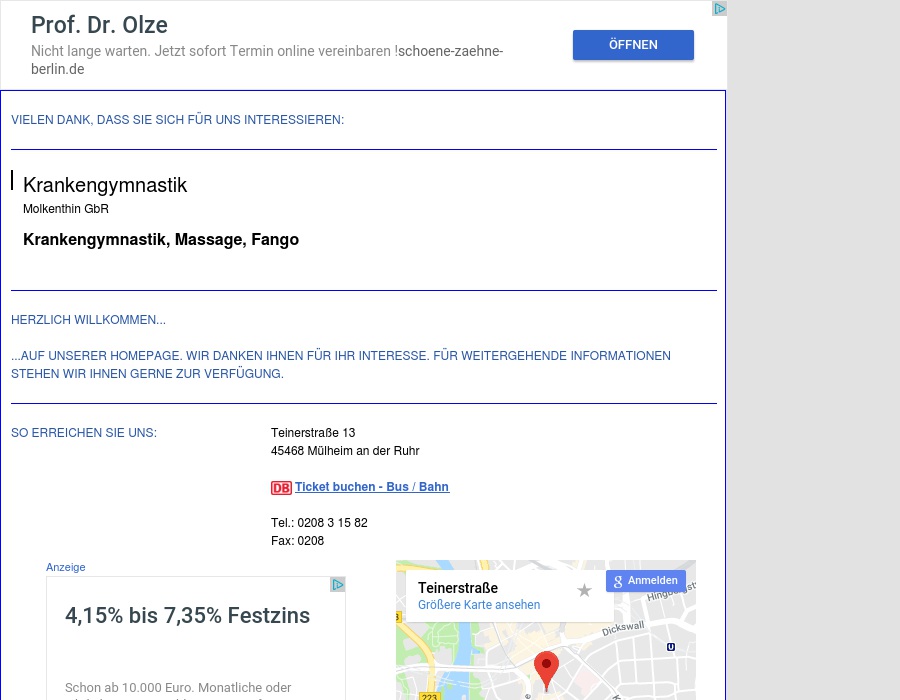Click the Schon ab 10.000 Euro ad text
Viewport: 900px width, 700px height.
[x=178, y=688]
